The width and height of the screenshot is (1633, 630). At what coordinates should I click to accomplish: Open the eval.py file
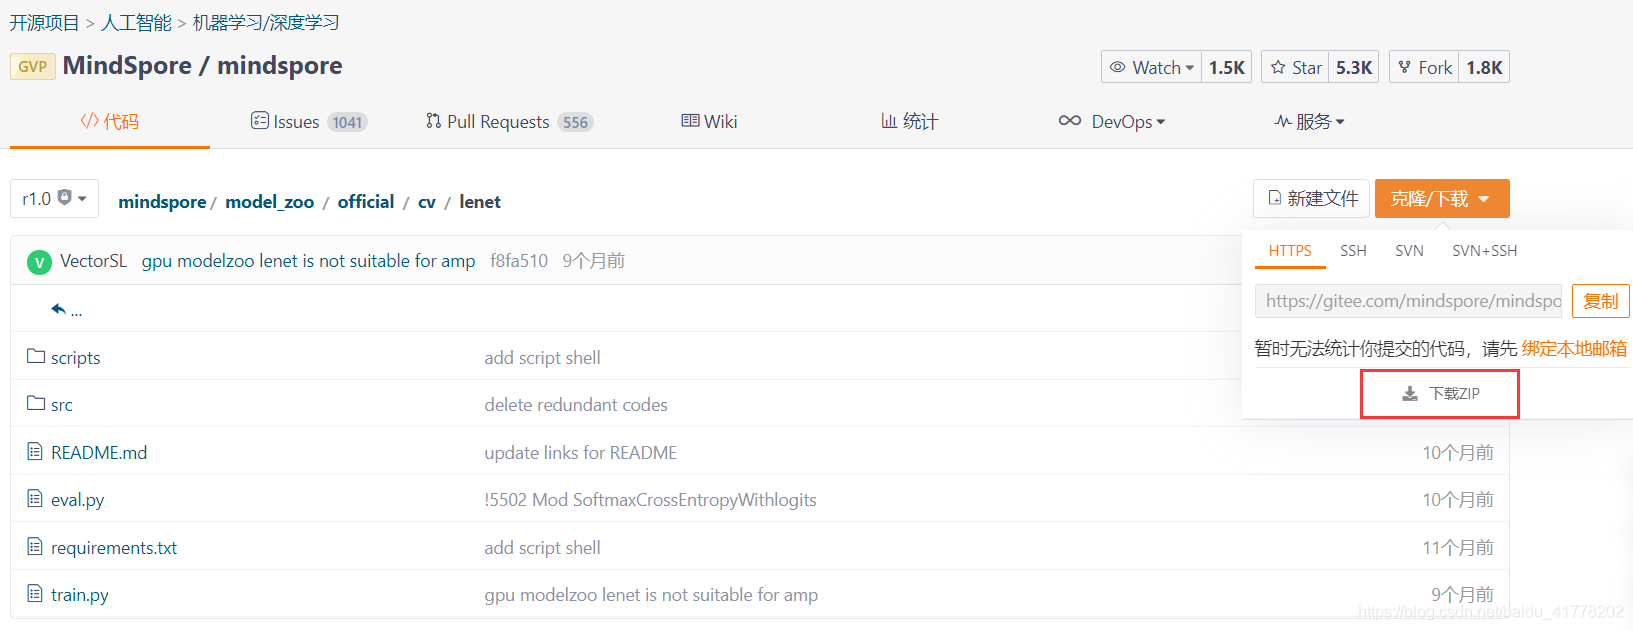(78, 500)
